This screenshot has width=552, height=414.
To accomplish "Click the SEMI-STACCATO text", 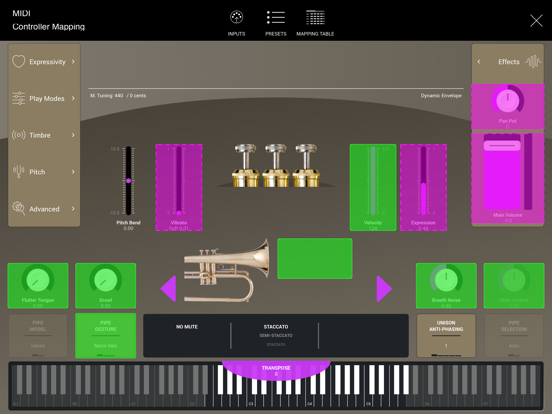I will point(276,335).
